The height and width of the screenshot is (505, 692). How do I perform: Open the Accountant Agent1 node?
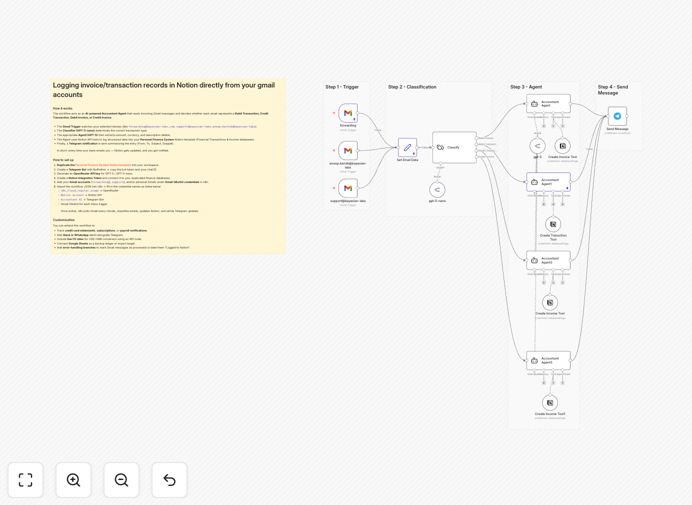point(548,182)
